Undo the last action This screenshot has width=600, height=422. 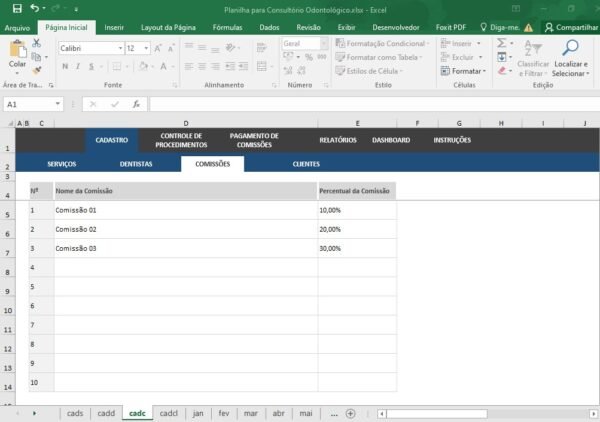tap(34, 8)
